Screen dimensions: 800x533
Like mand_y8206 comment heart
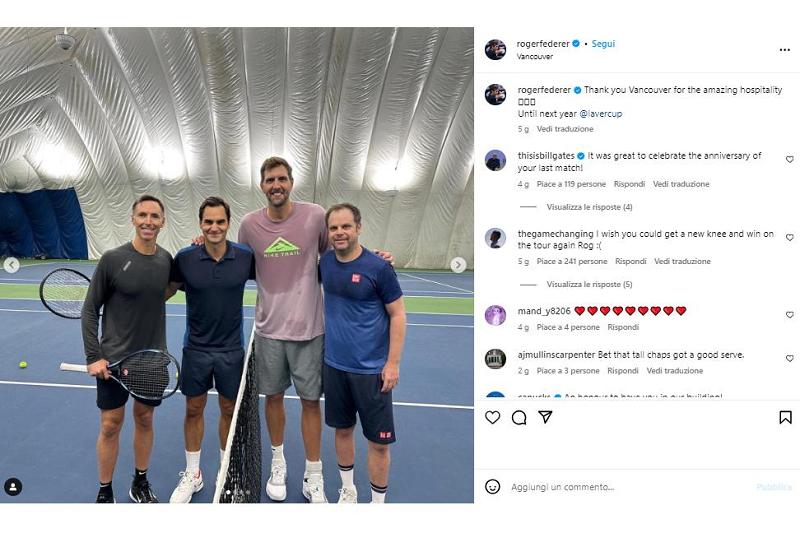[x=789, y=315]
